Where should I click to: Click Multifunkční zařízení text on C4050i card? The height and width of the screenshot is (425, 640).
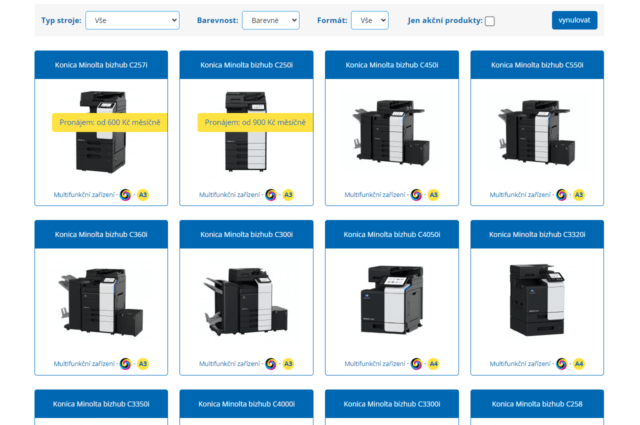click(x=375, y=363)
